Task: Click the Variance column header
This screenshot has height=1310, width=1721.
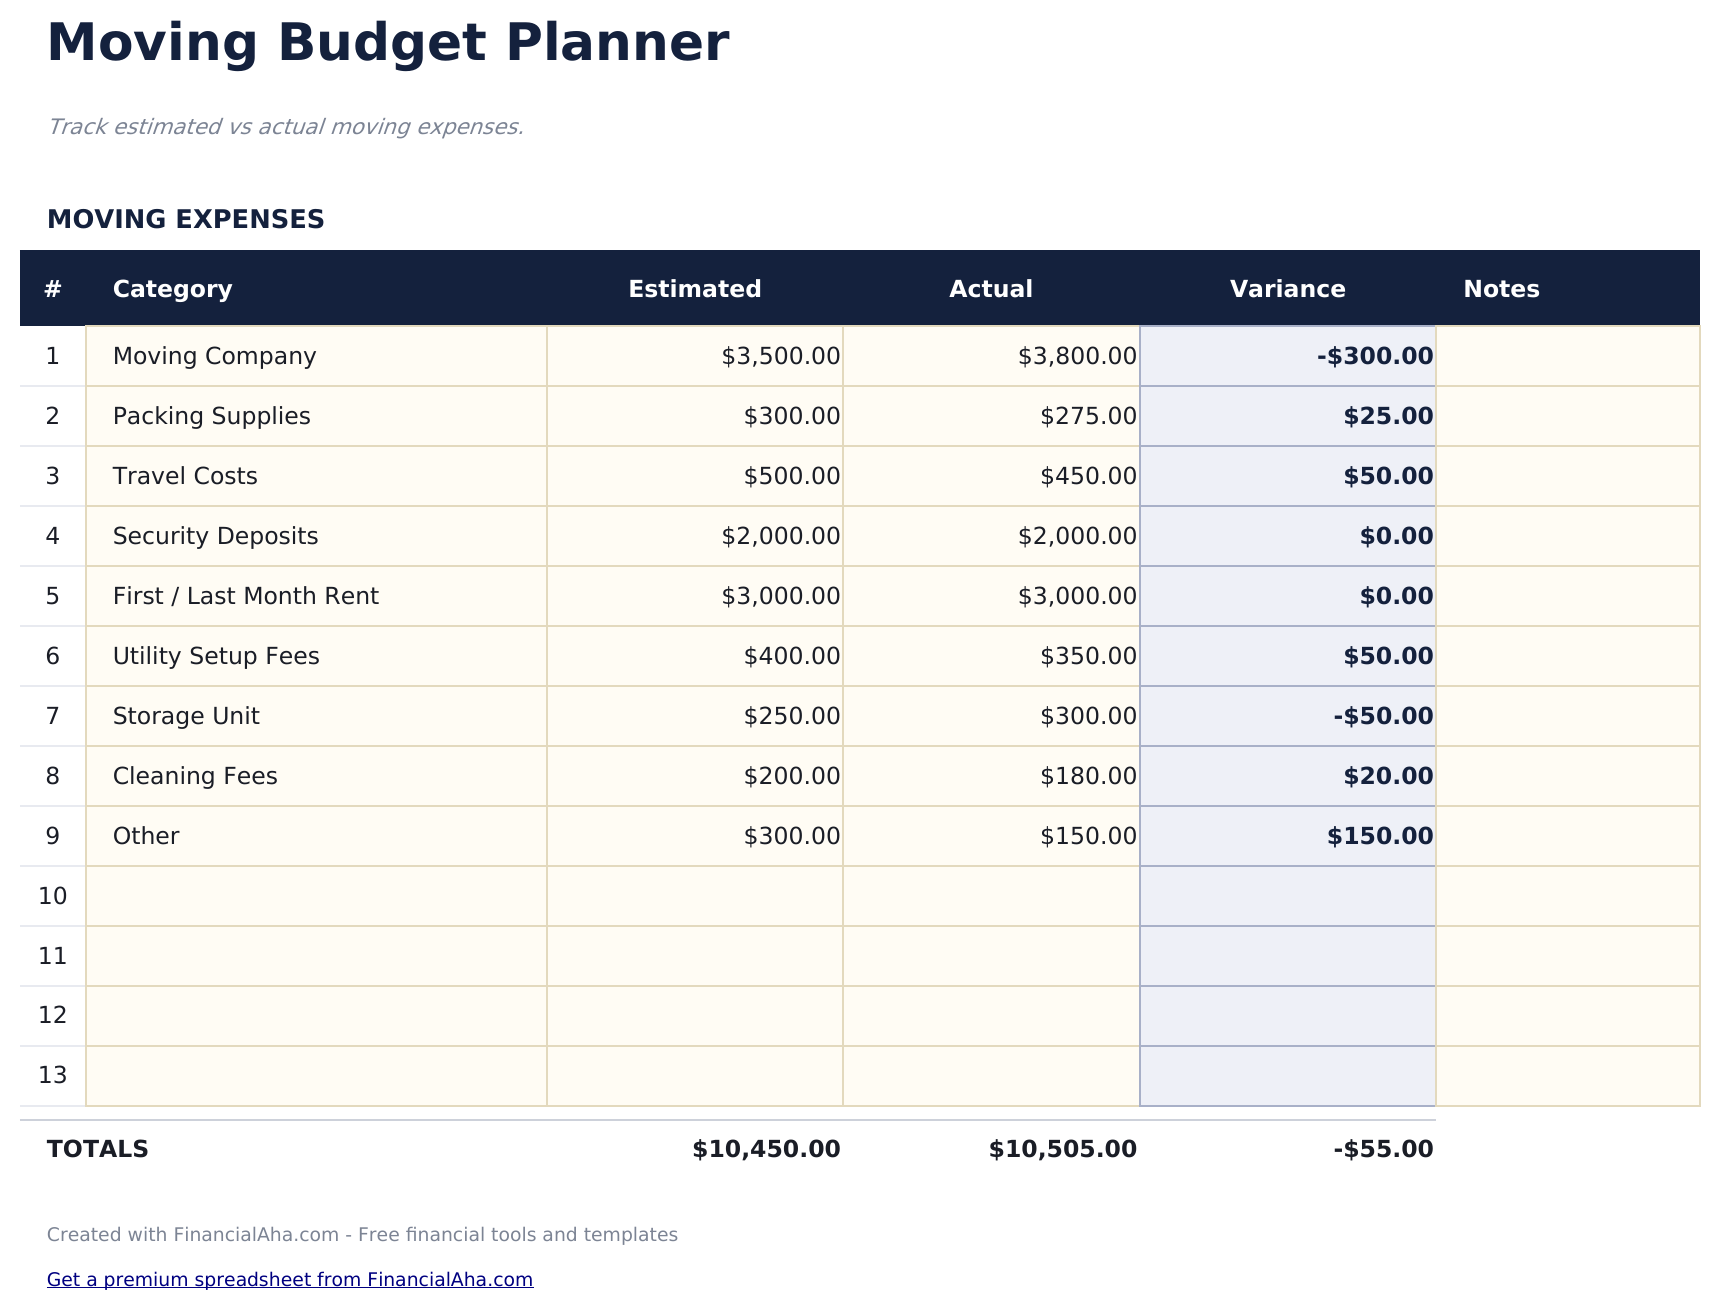Action: 1287,289
